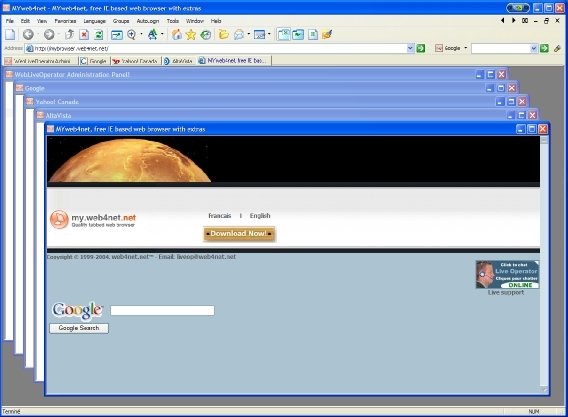Click the my.web4net.net logo
The height and width of the screenshot is (417, 568).
[93, 220]
